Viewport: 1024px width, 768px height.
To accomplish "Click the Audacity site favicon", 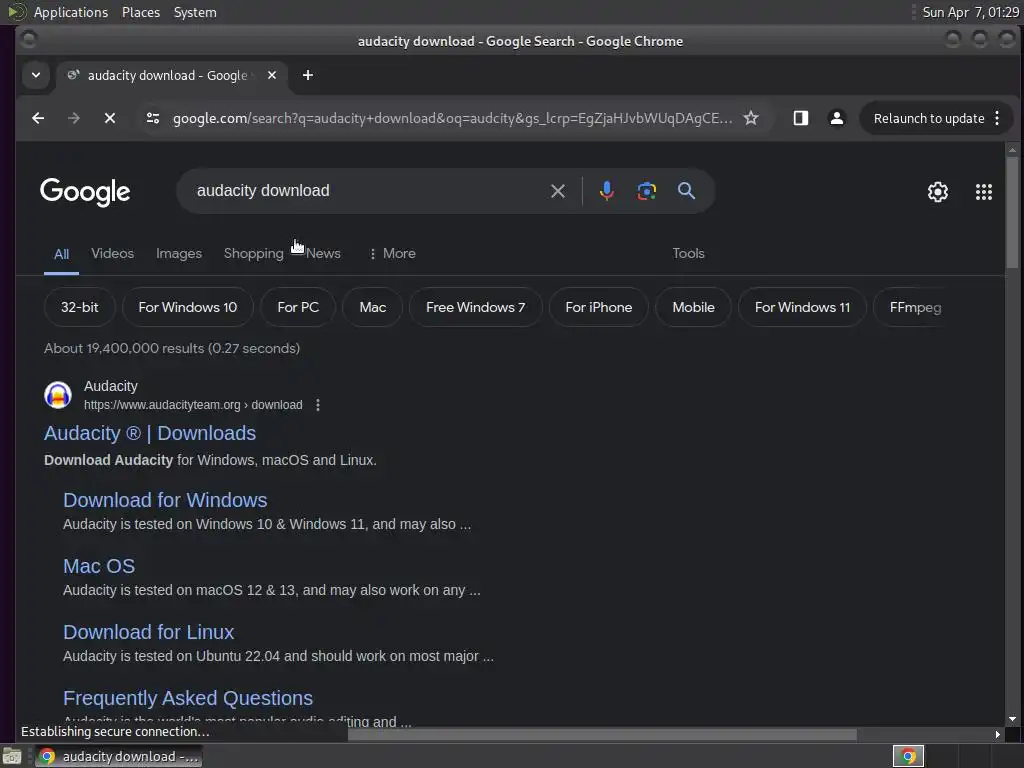I will (57, 395).
